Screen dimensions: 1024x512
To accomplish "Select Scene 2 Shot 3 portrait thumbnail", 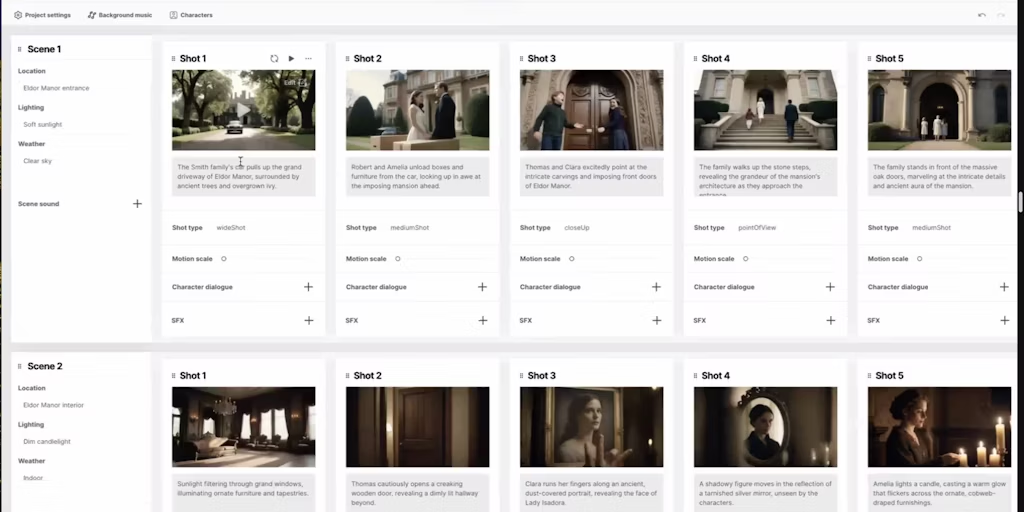I will pos(591,427).
